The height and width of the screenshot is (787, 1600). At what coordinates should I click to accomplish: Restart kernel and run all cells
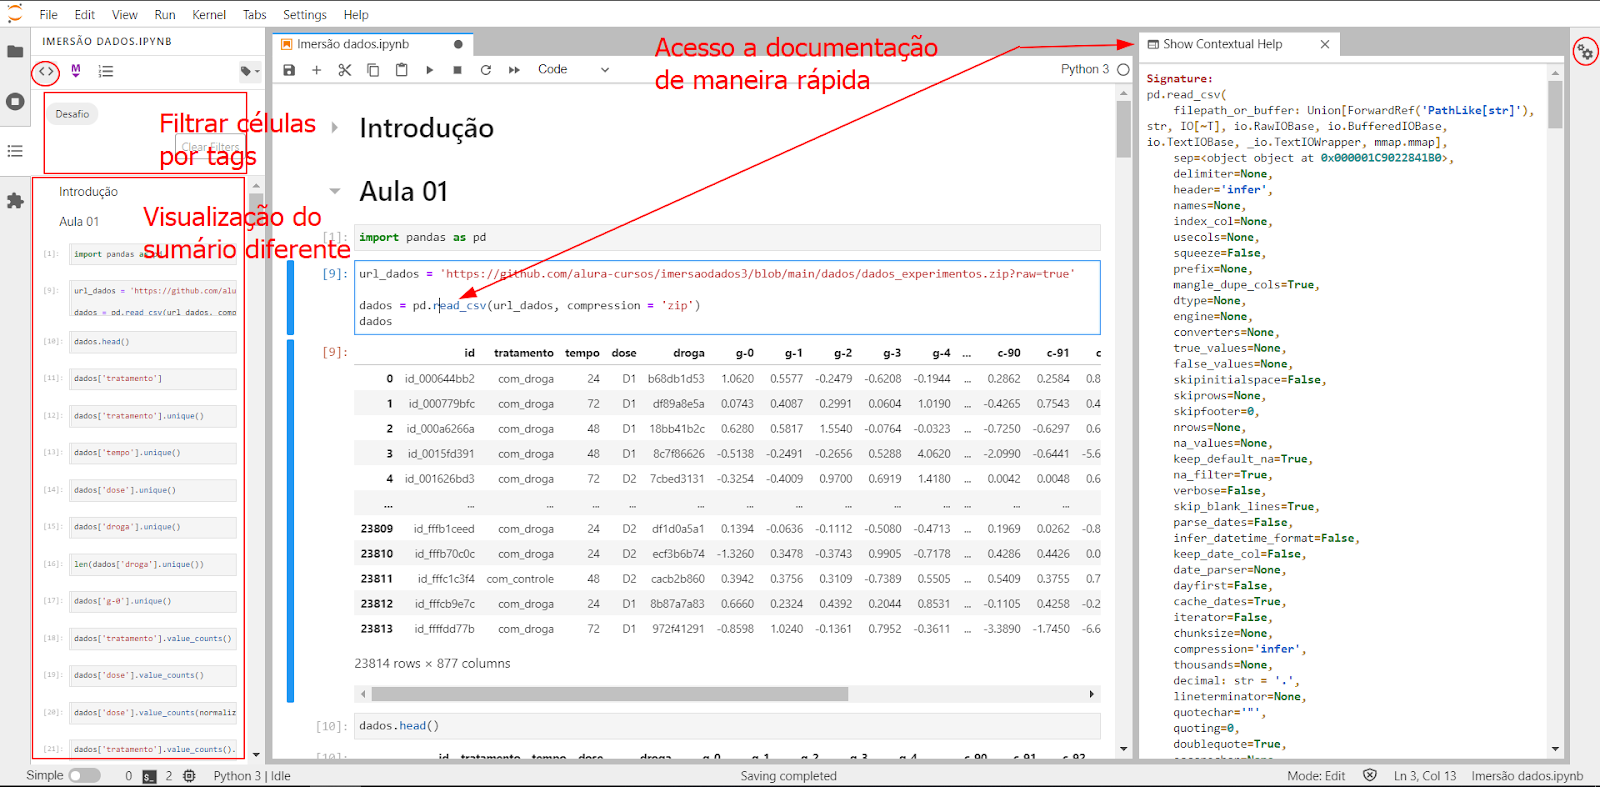tap(514, 70)
